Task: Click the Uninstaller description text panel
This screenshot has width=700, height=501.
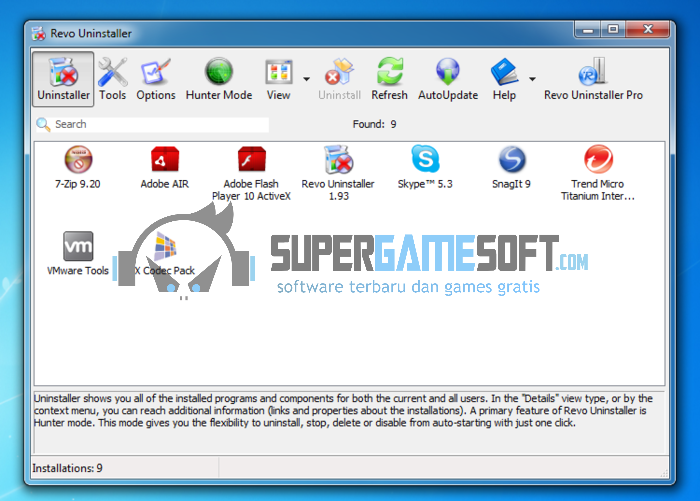Action: (350, 422)
